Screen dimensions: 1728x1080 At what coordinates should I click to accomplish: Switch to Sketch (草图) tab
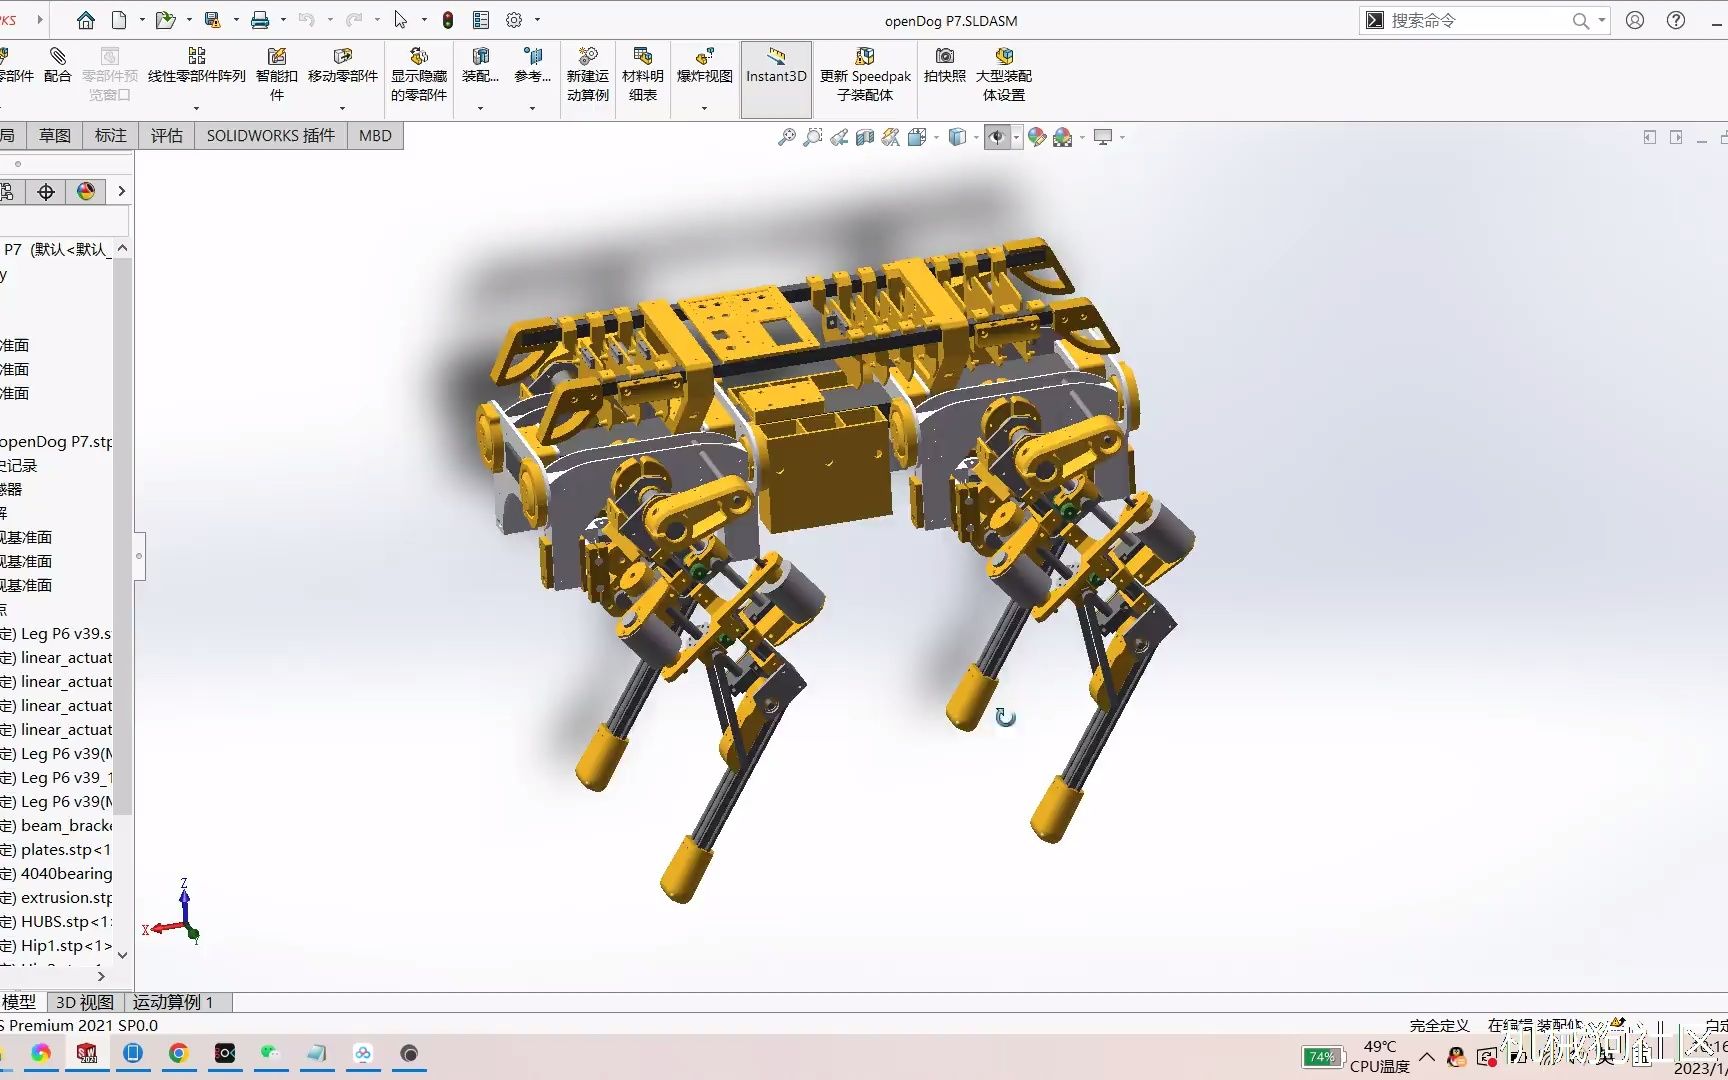coord(55,136)
